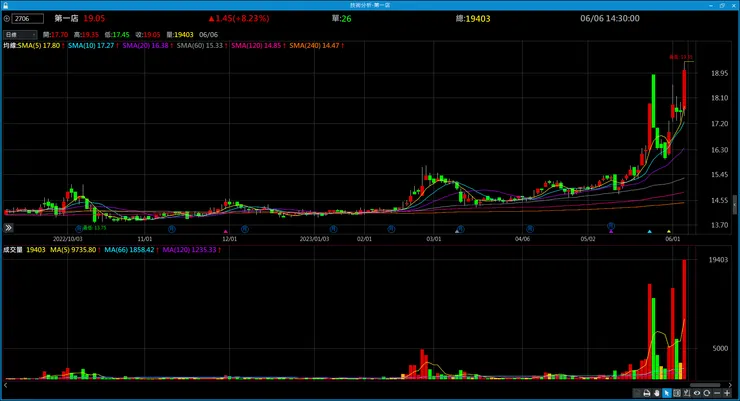Click the 18.95 price axis label
This screenshot has width=740, height=401.
click(x=719, y=73)
